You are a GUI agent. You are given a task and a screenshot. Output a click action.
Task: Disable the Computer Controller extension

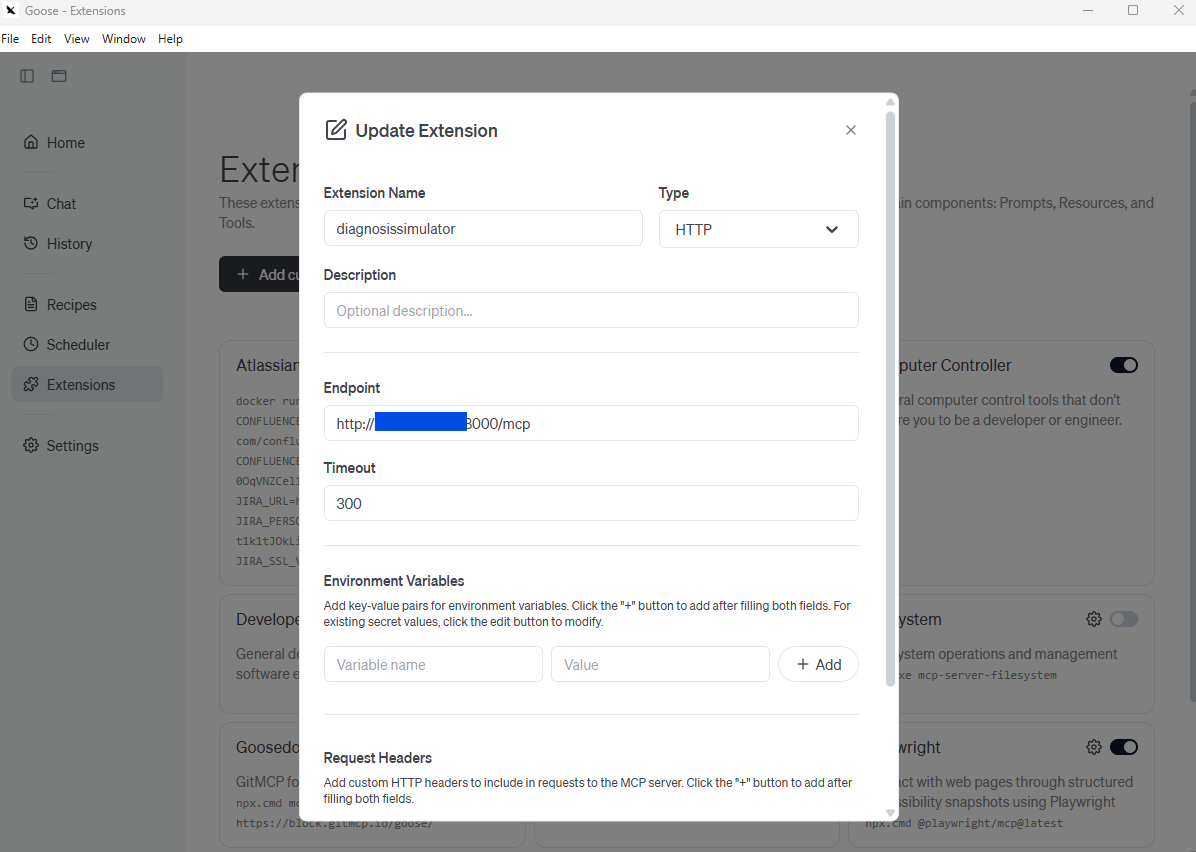tap(1123, 365)
